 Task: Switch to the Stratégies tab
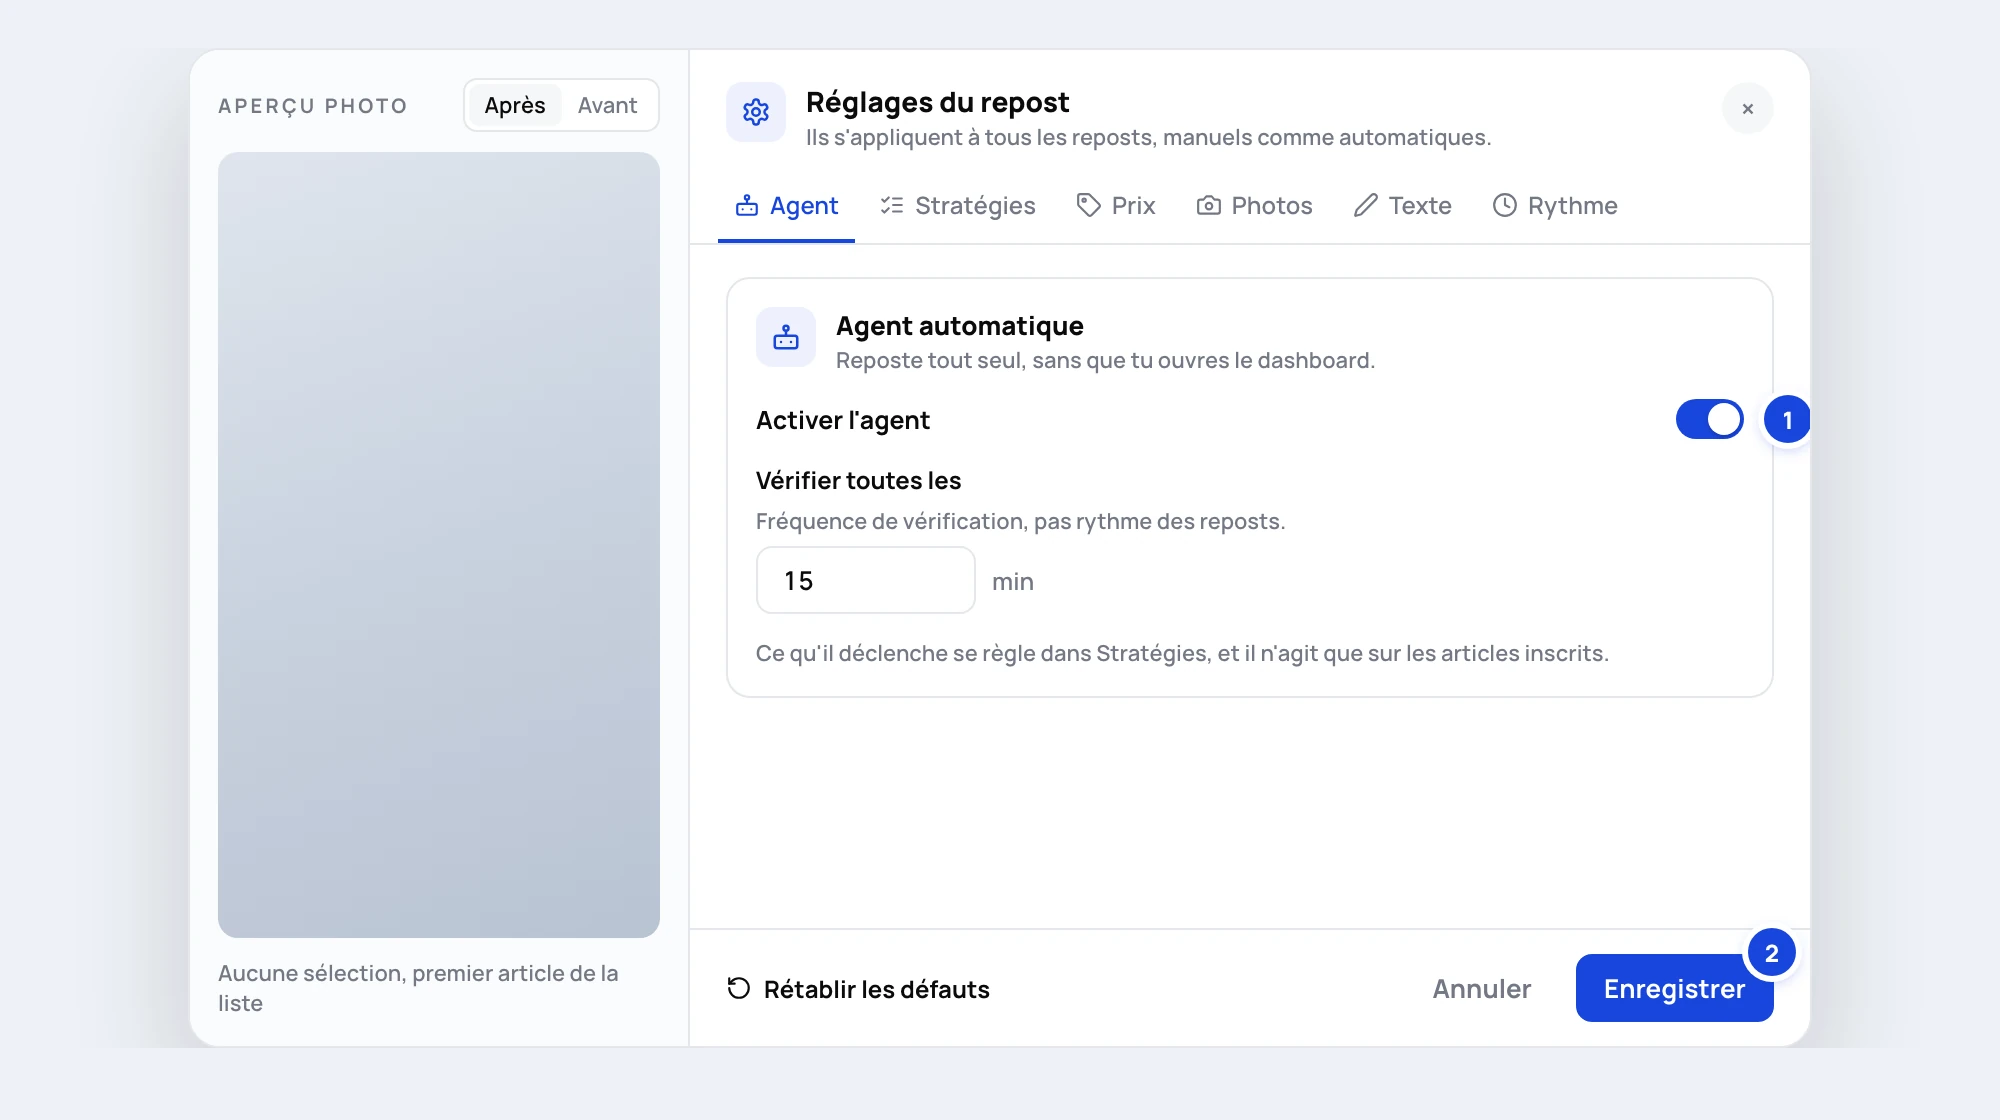pyautogui.click(x=958, y=206)
